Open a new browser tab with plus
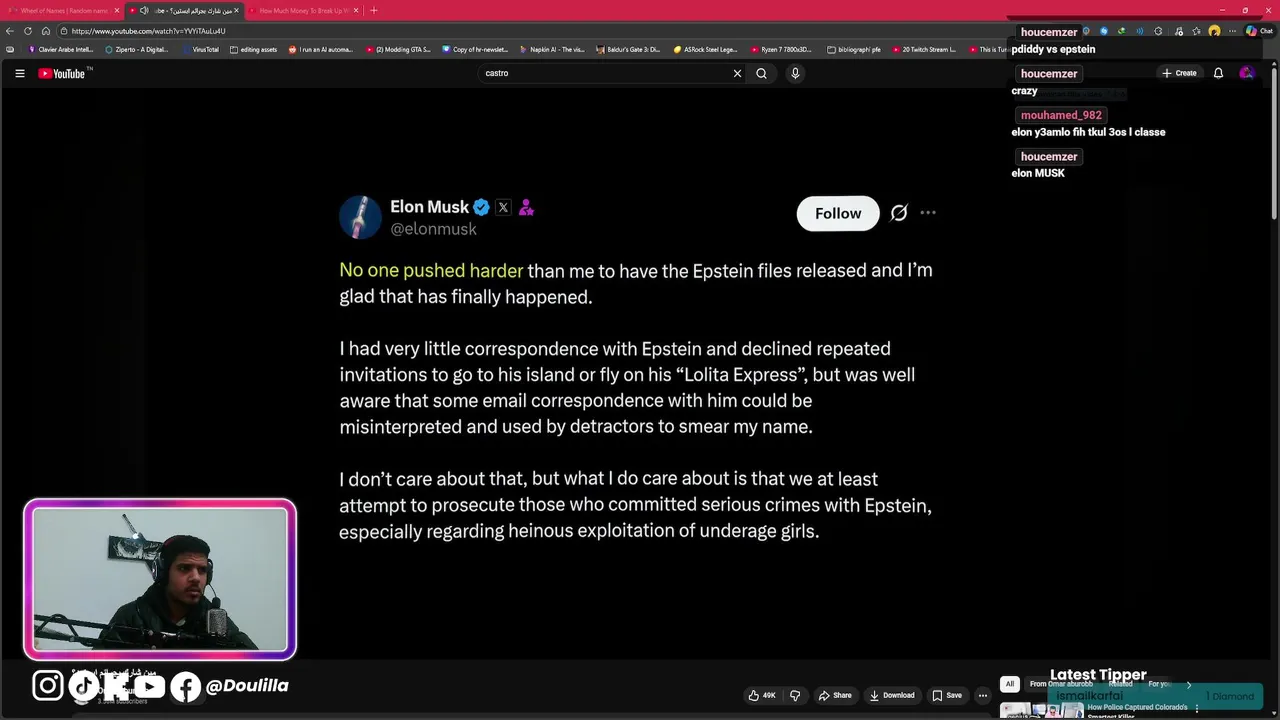The width and height of the screenshot is (1280, 720). pos(373,10)
